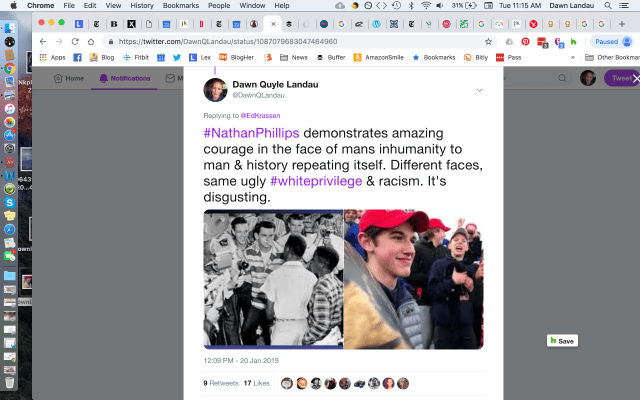Click the Pinterest extension icon
Image resolution: width=640 pixels, height=400 pixels.
point(525,42)
